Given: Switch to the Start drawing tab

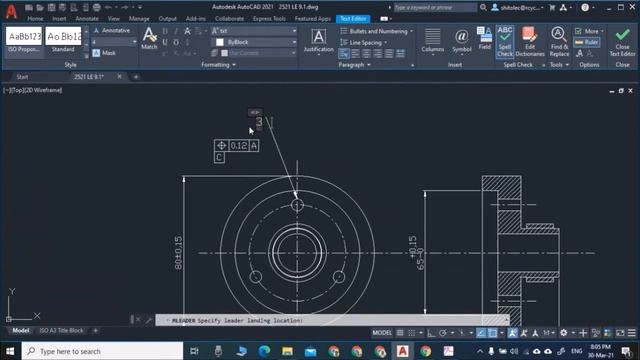Looking at the screenshot, I should point(22,77).
